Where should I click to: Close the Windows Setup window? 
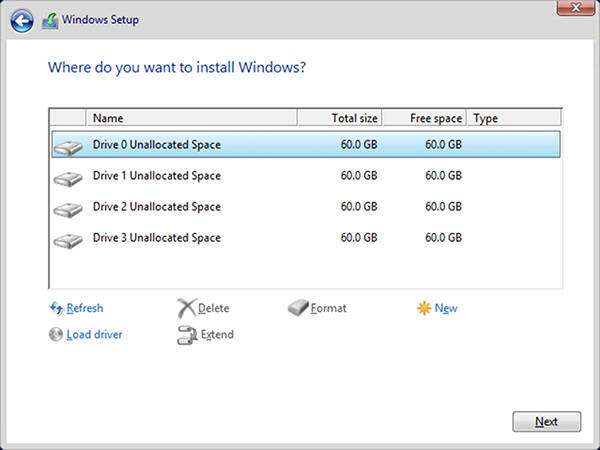coord(576,7)
